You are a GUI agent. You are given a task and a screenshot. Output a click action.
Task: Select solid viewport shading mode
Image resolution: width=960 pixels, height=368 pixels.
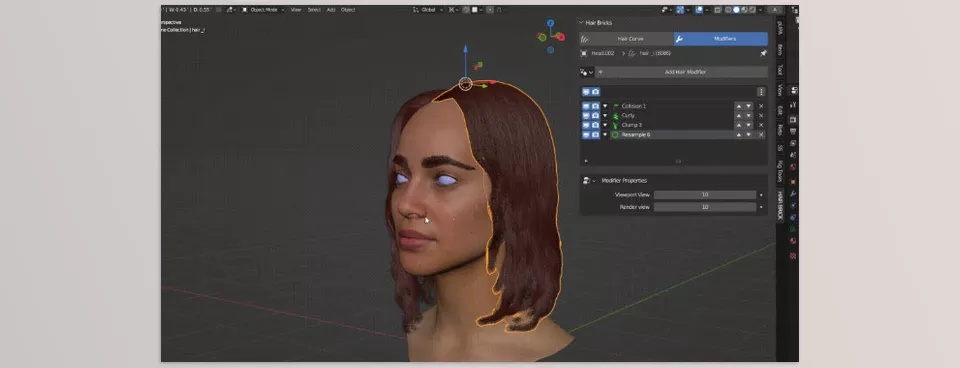[x=737, y=10]
